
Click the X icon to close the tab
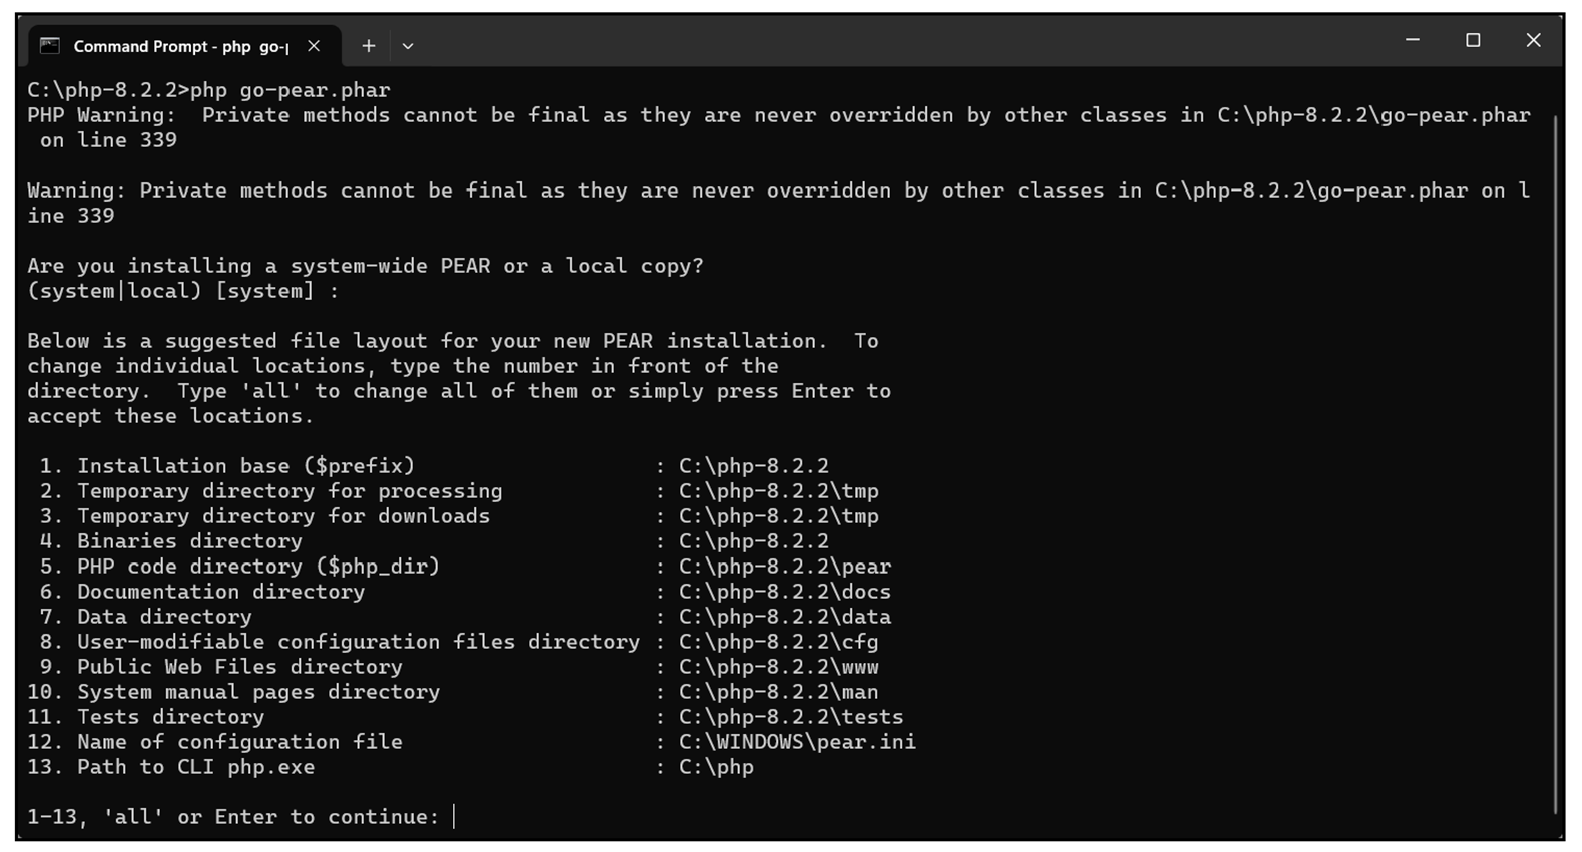(313, 45)
